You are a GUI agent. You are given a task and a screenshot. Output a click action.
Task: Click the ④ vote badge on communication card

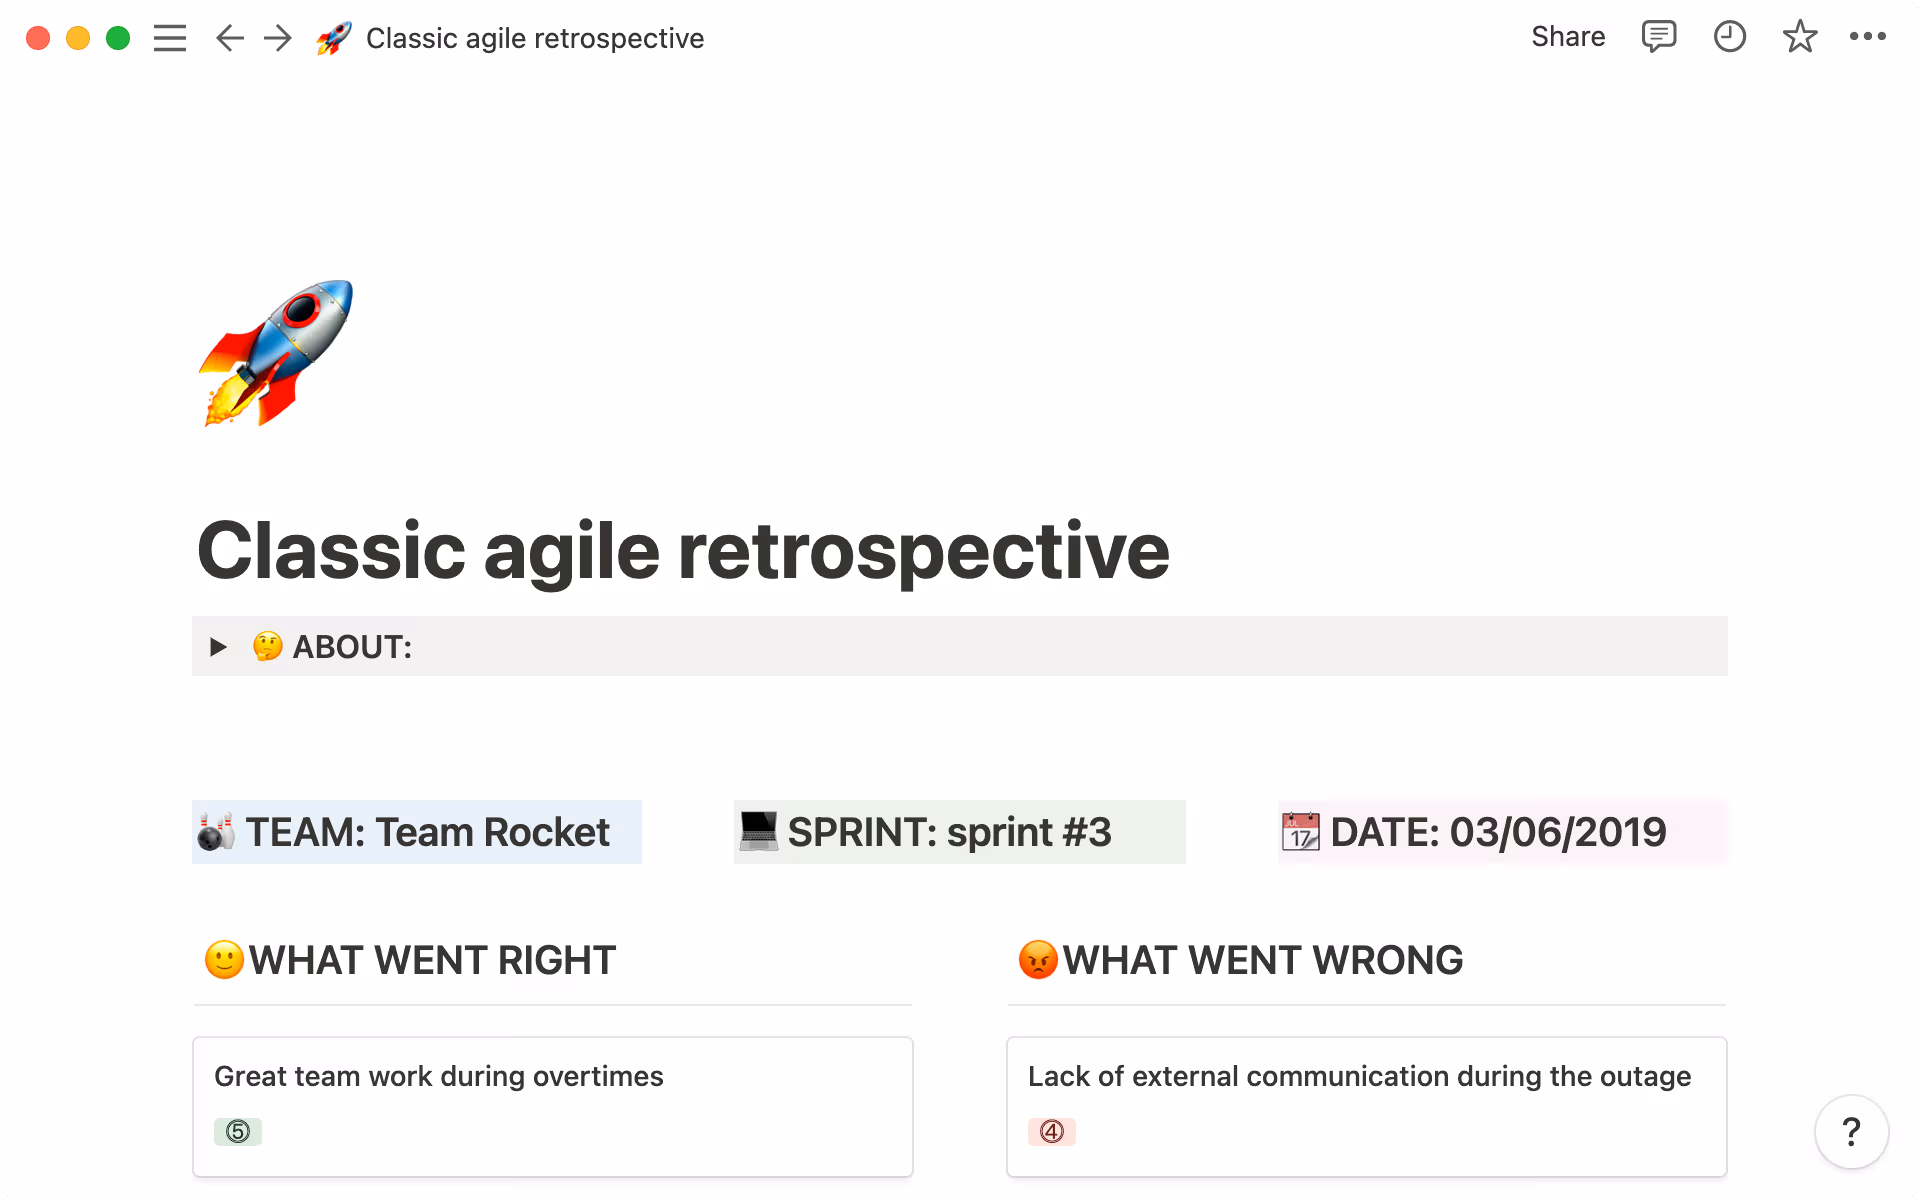[1052, 1132]
